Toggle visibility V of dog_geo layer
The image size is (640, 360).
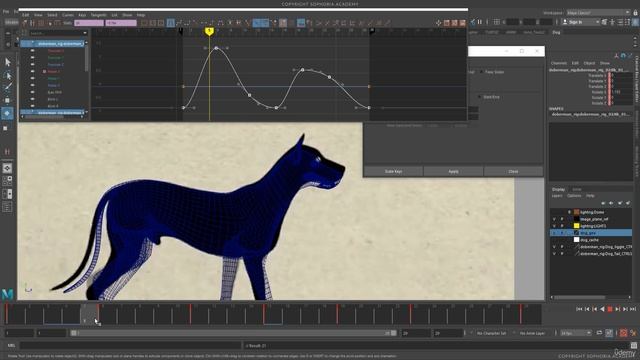(x=554, y=233)
